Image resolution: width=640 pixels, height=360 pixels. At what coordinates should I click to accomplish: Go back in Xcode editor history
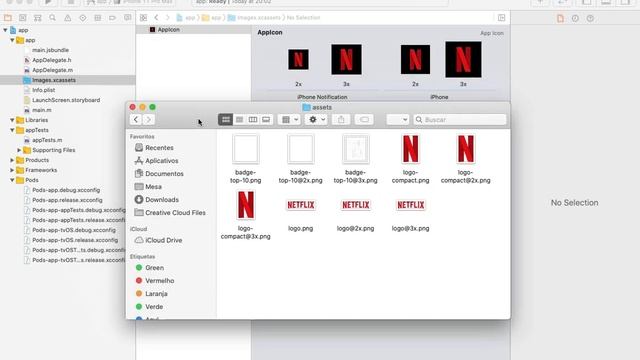pyautogui.click(x=156, y=18)
